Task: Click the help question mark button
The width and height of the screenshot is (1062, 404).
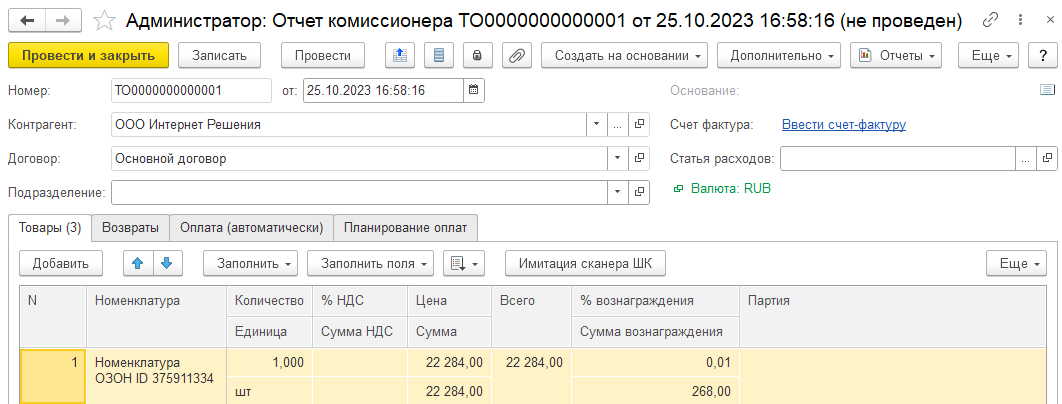Action: [x=1040, y=56]
